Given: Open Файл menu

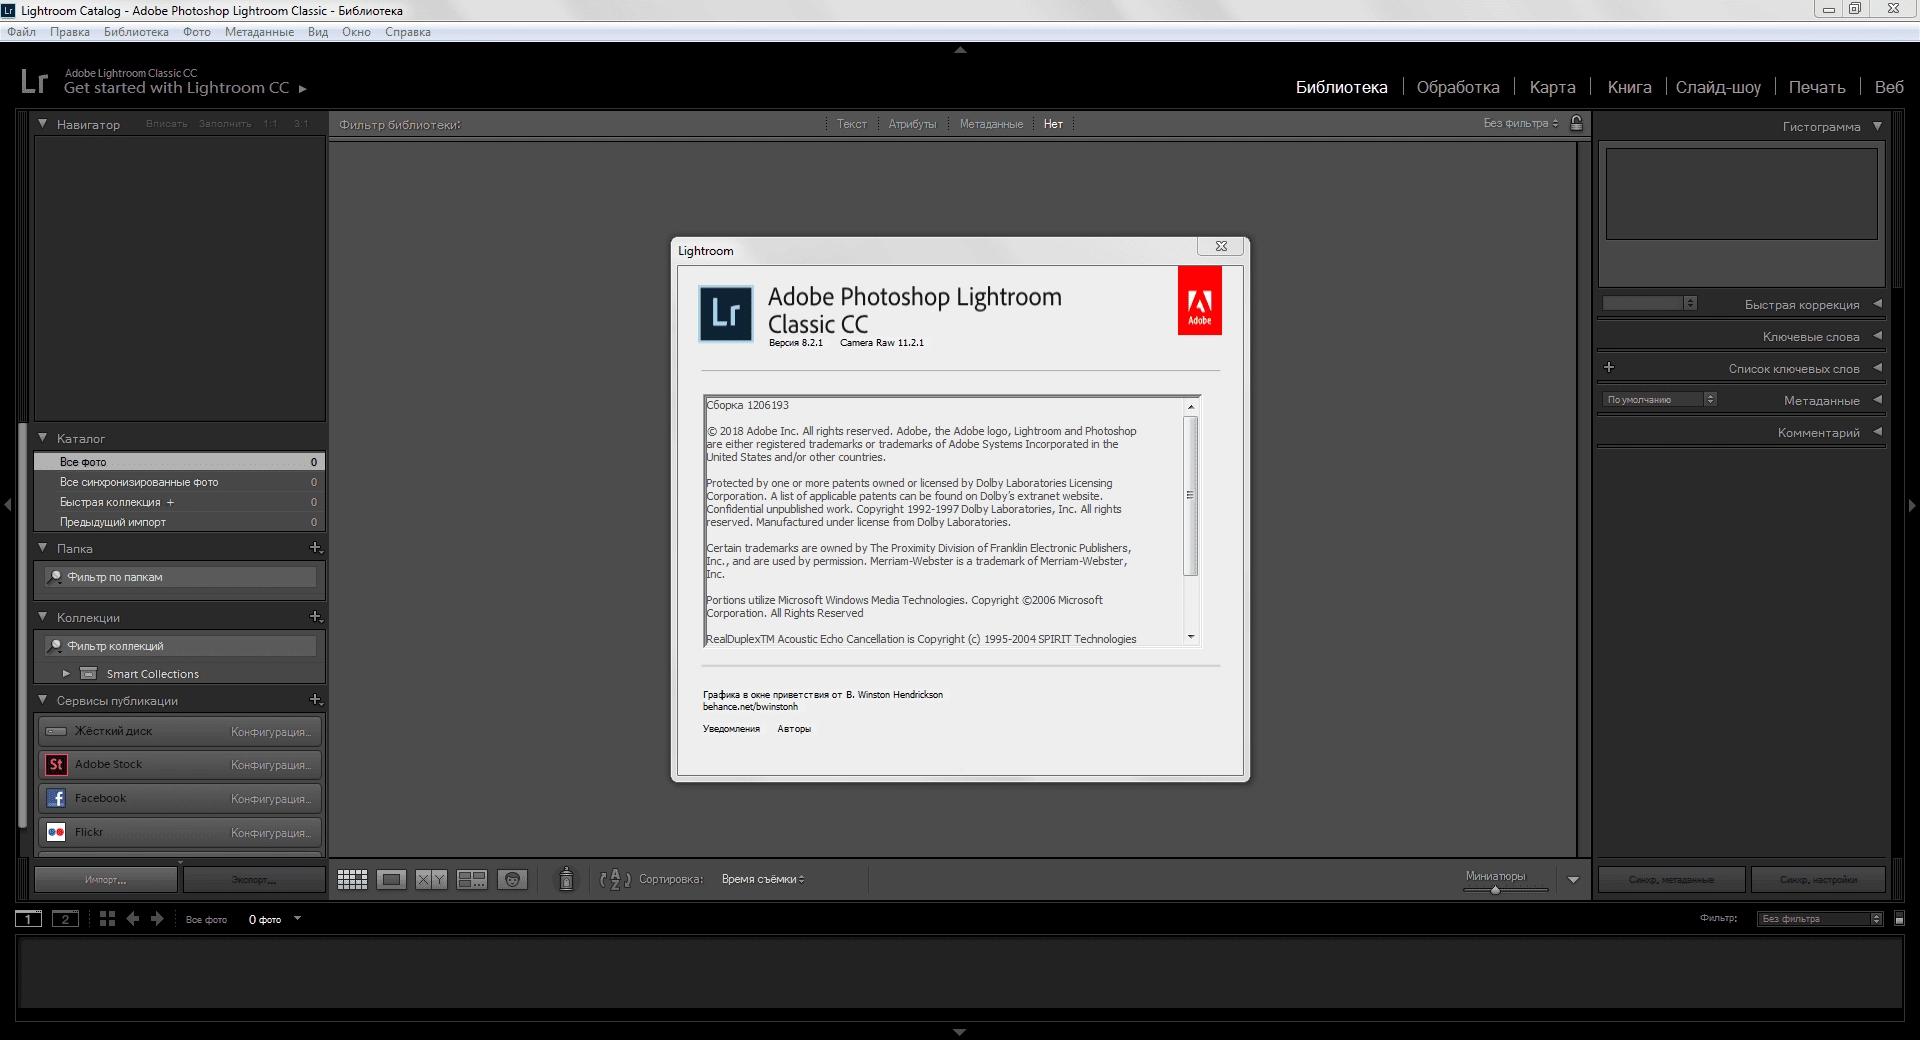Looking at the screenshot, I should (21, 32).
